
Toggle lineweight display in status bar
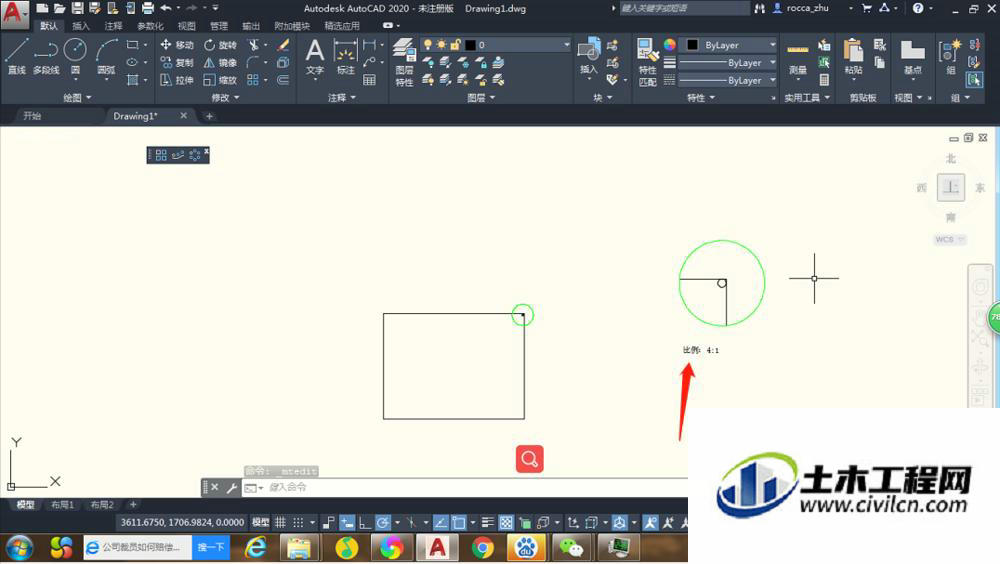coord(488,523)
